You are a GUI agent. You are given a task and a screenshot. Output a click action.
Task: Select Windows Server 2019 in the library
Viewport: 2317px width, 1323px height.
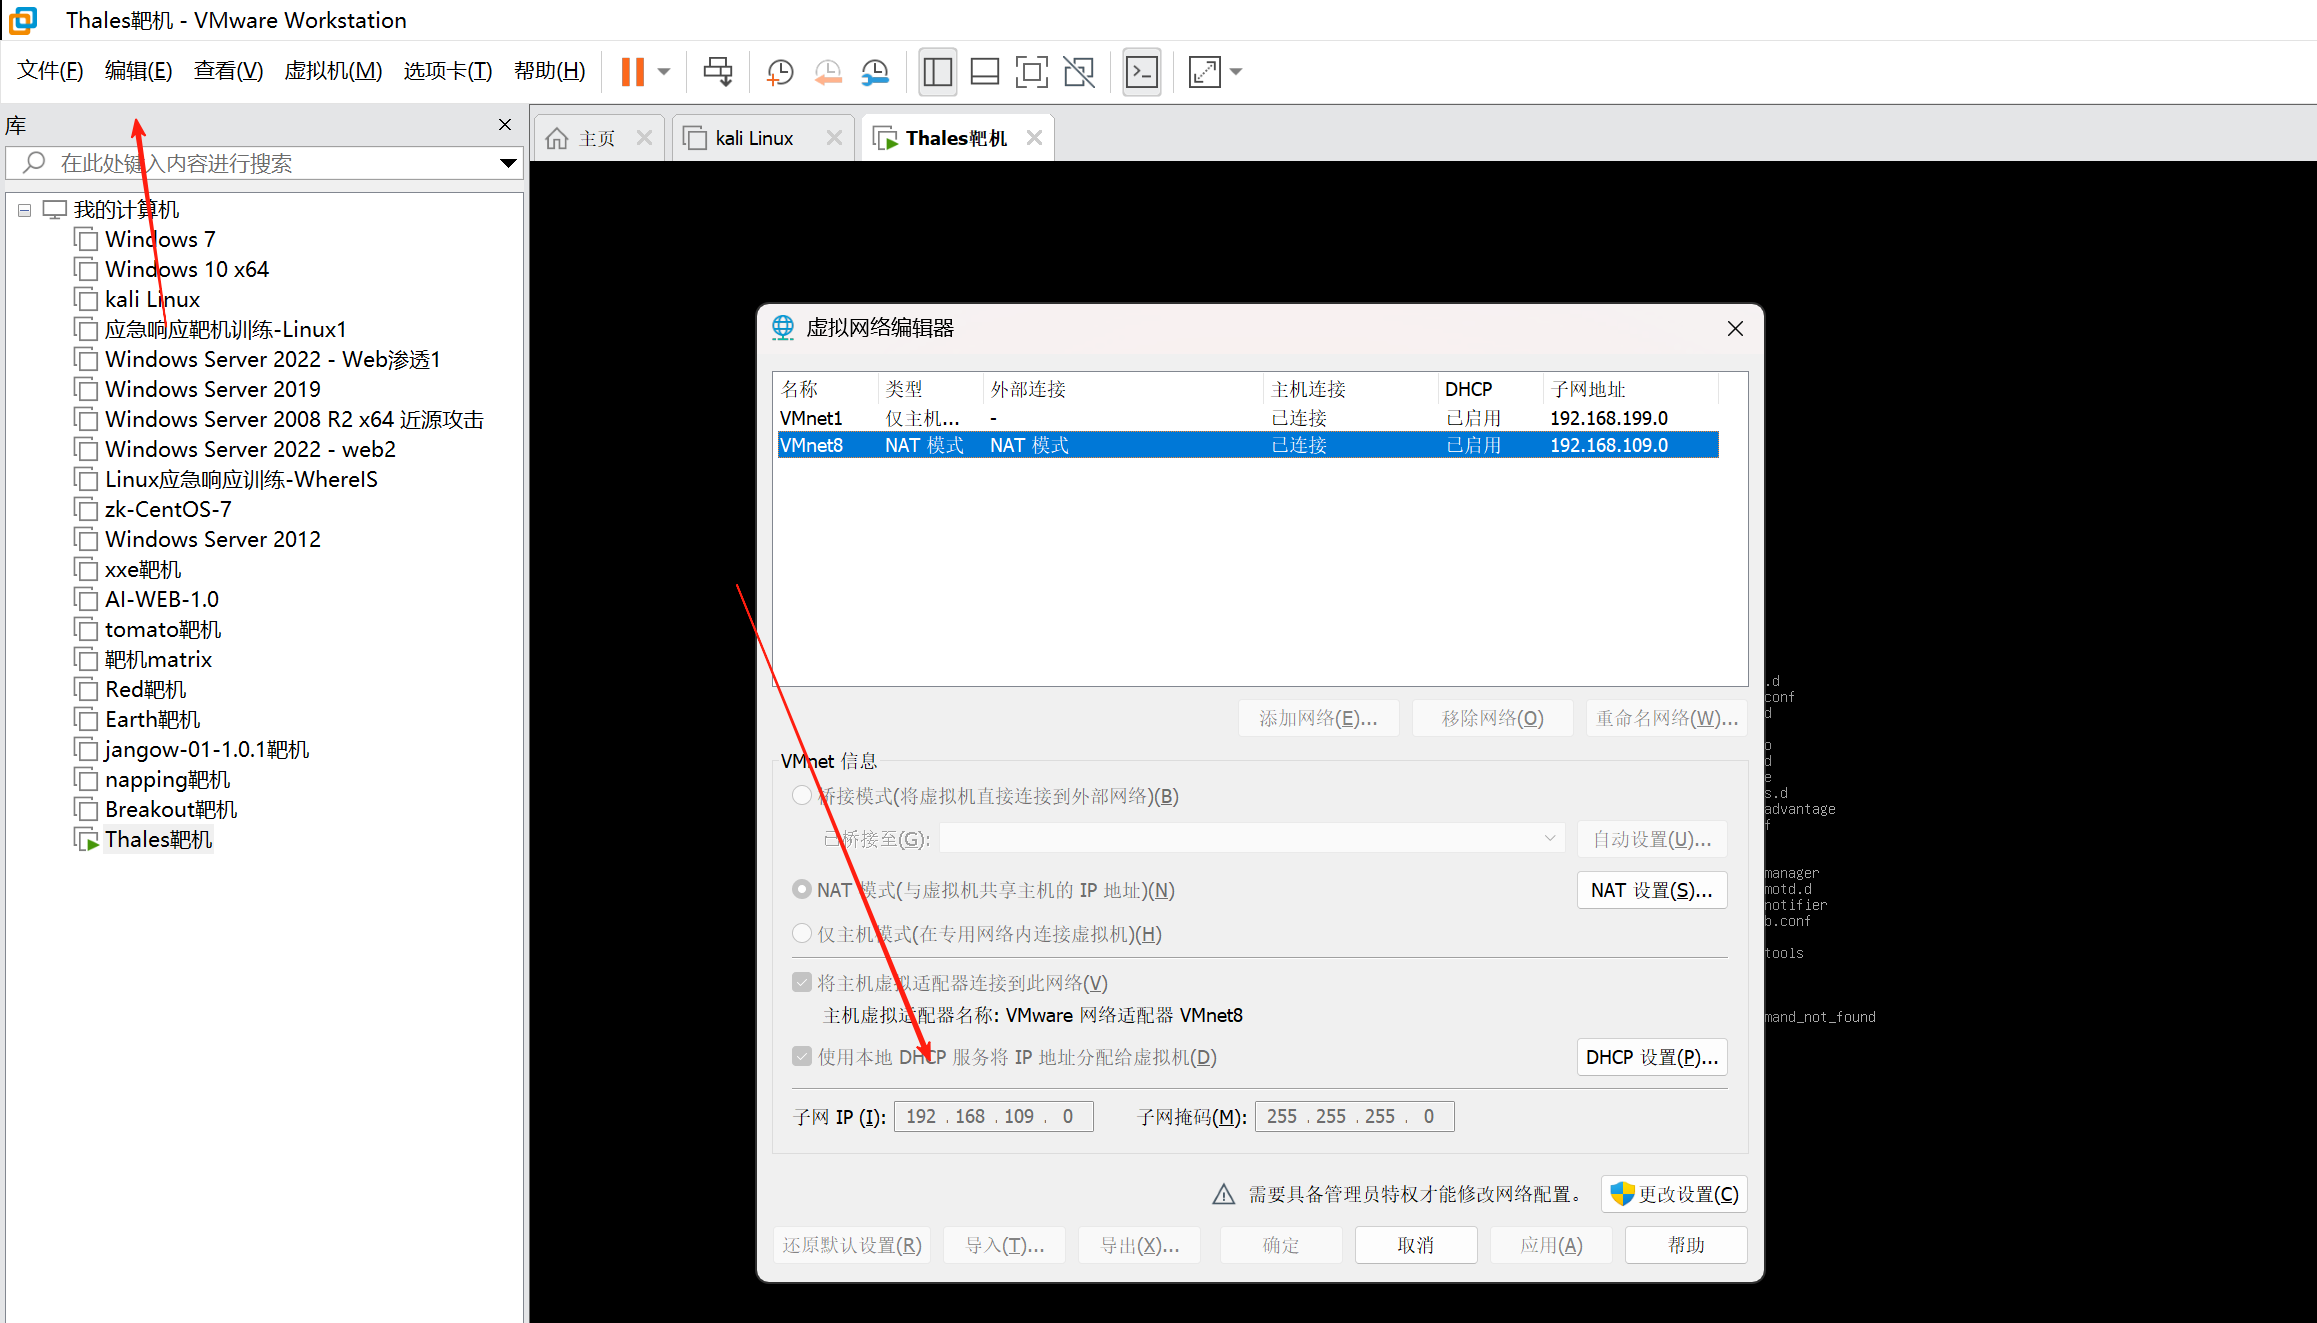pyautogui.click(x=213, y=390)
